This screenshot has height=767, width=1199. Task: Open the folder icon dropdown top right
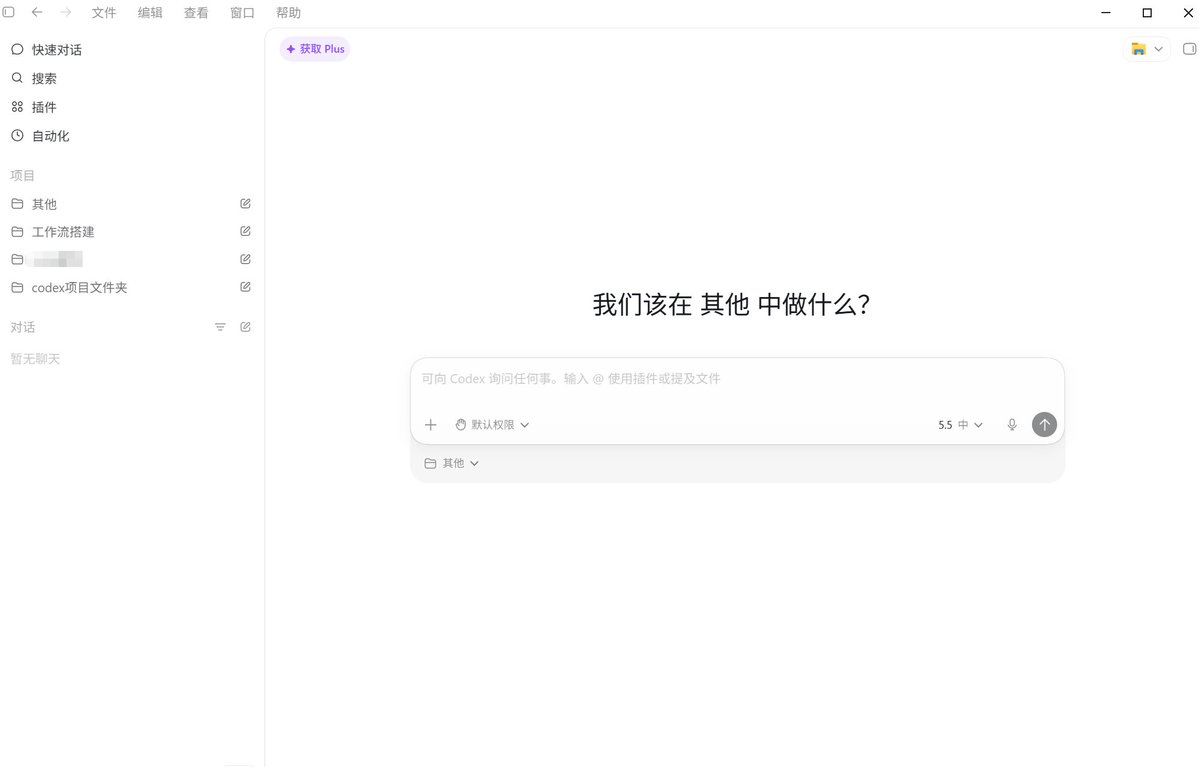1147,49
